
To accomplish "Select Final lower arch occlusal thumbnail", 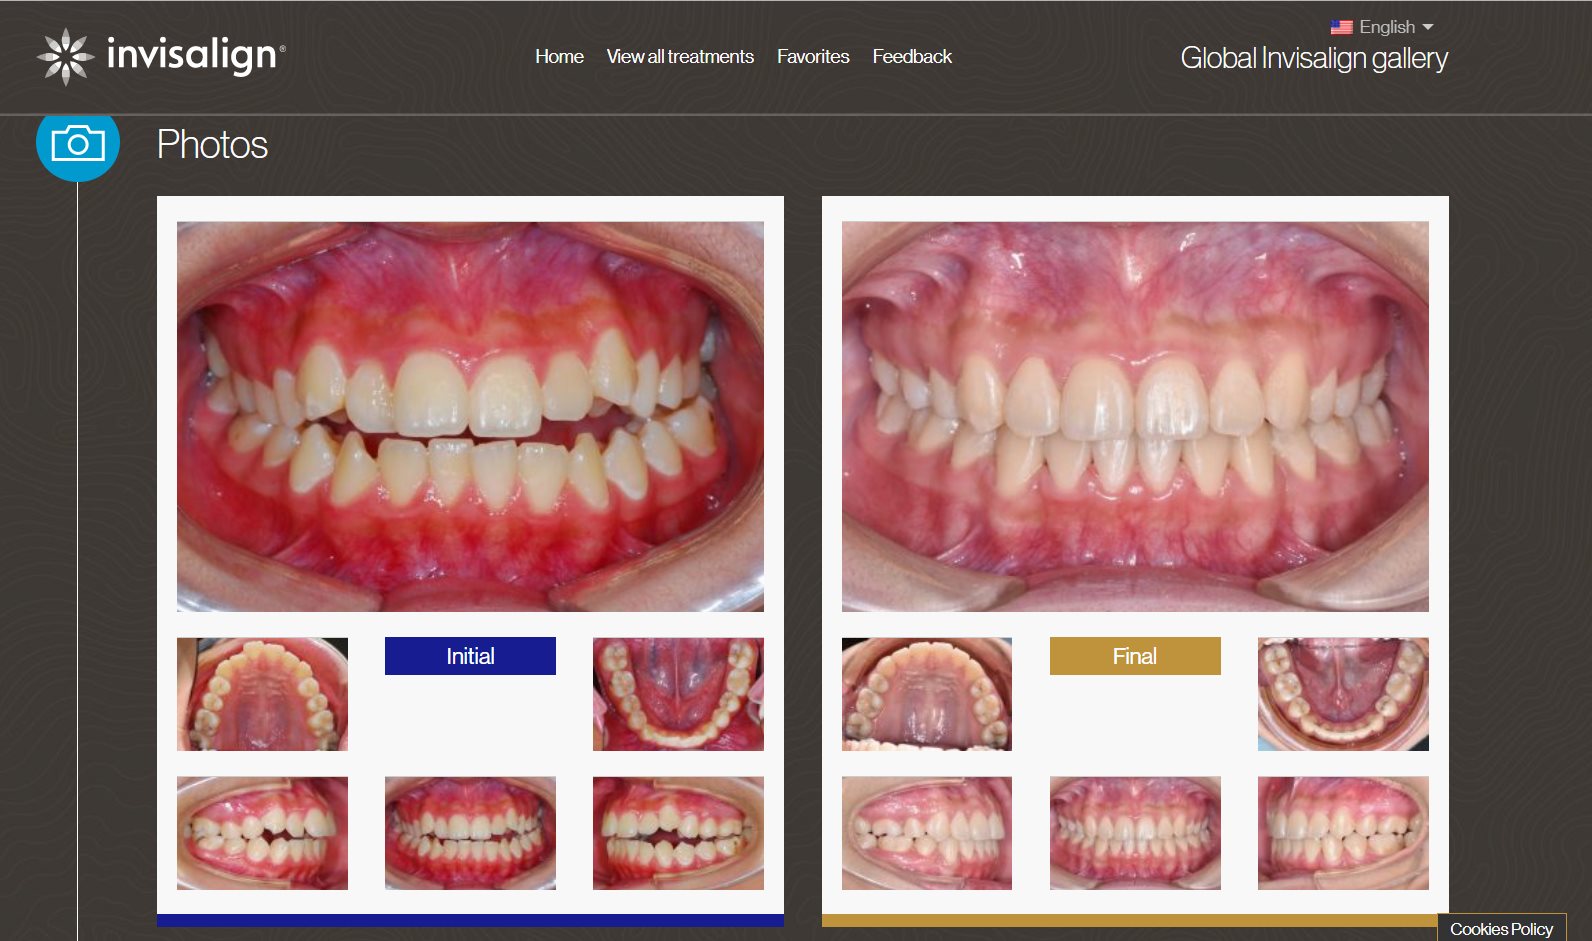I will point(1343,694).
